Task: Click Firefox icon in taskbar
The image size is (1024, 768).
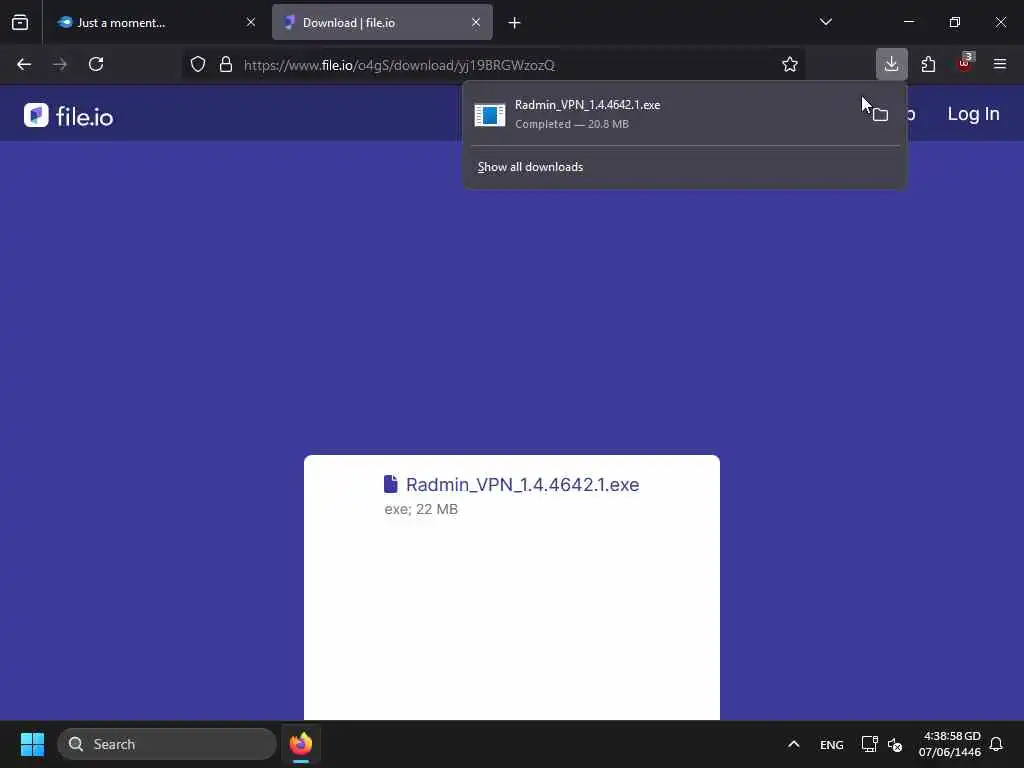Action: [x=301, y=744]
